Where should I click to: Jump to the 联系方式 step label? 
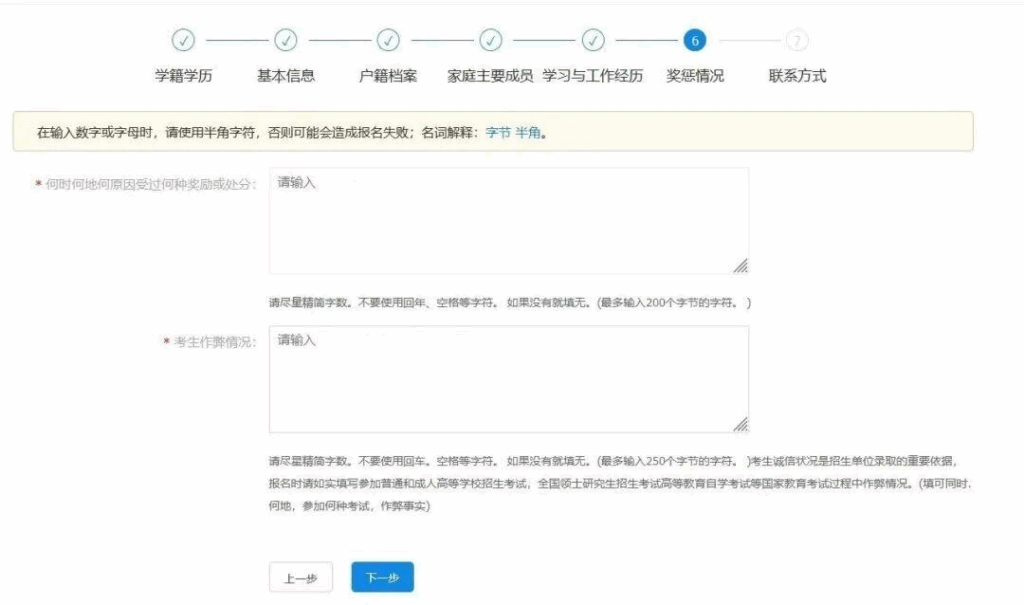(797, 76)
